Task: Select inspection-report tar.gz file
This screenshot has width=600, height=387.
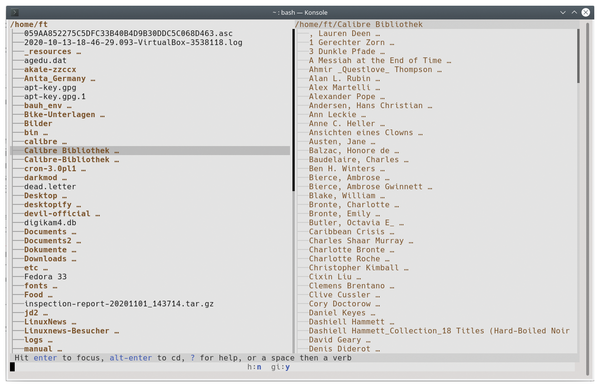Action: tap(119, 304)
